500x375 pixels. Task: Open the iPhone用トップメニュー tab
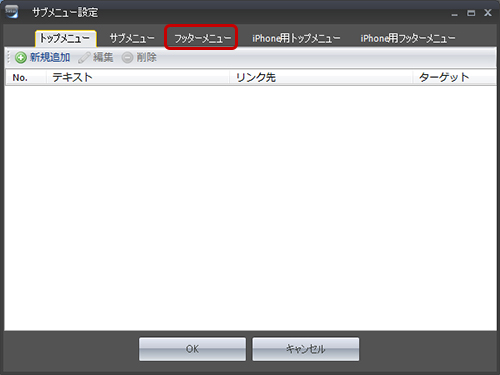pos(296,39)
